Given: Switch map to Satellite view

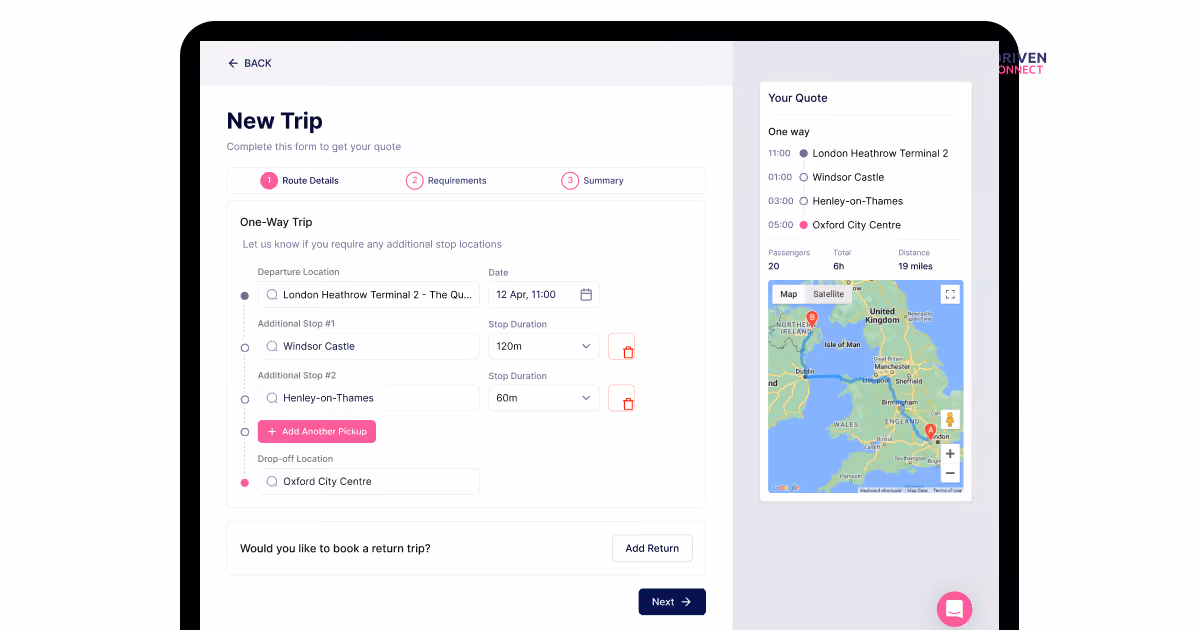Looking at the screenshot, I should (x=828, y=294).
